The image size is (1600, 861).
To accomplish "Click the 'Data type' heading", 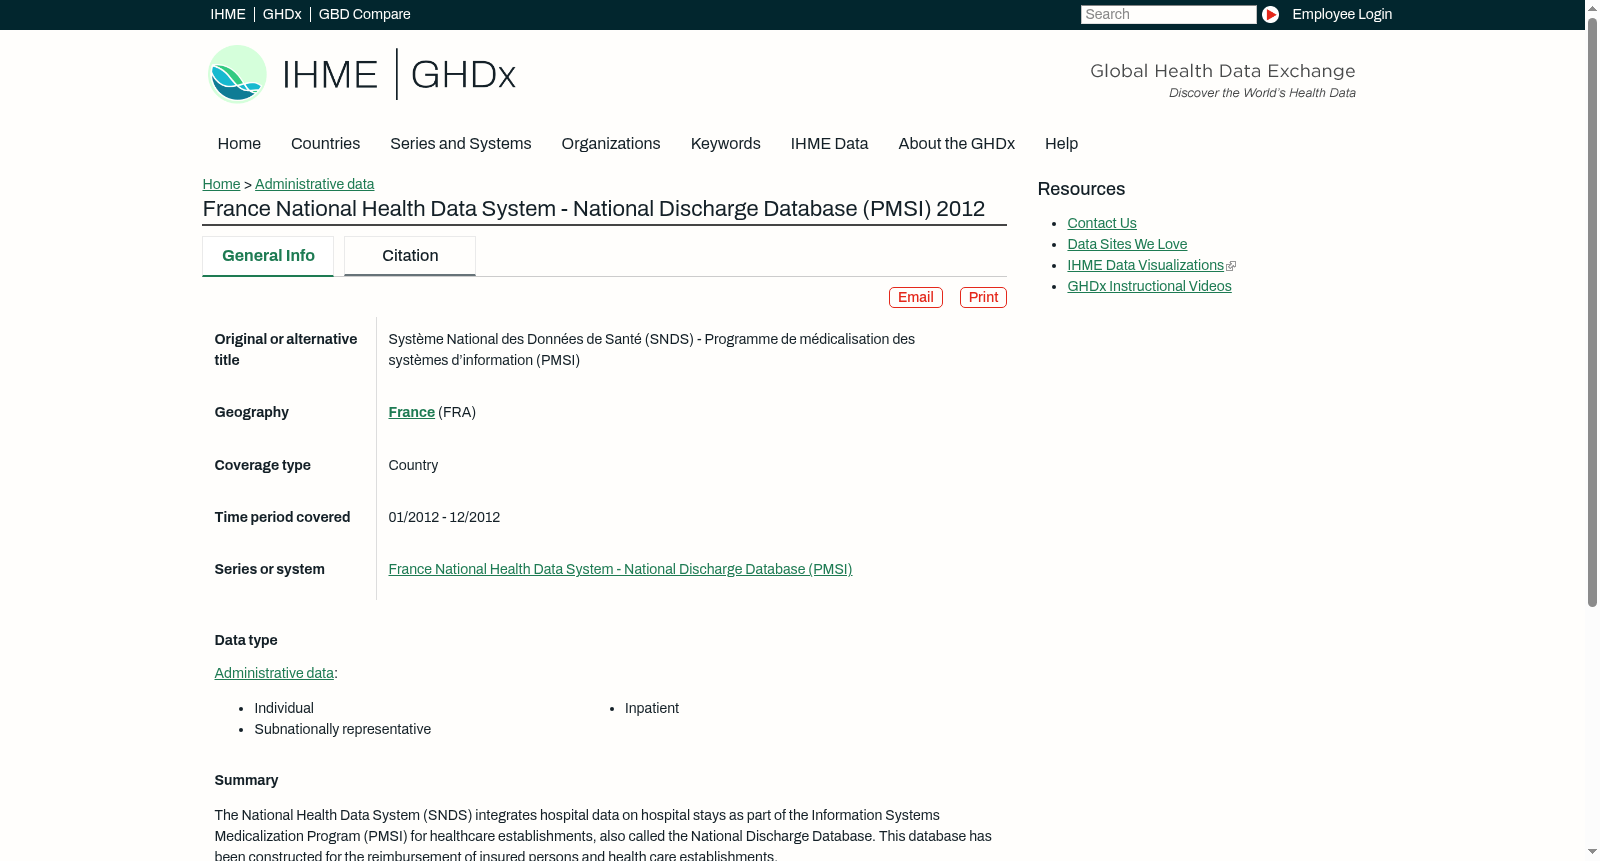I will point(246,640).
